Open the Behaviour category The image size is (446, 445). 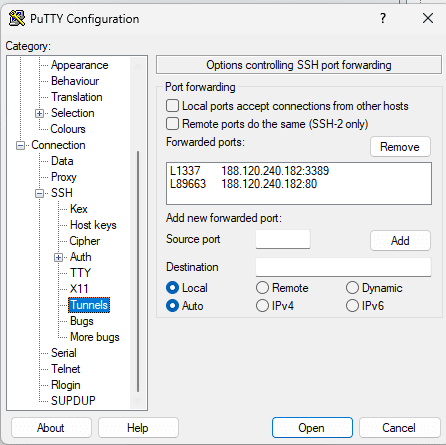75,81
